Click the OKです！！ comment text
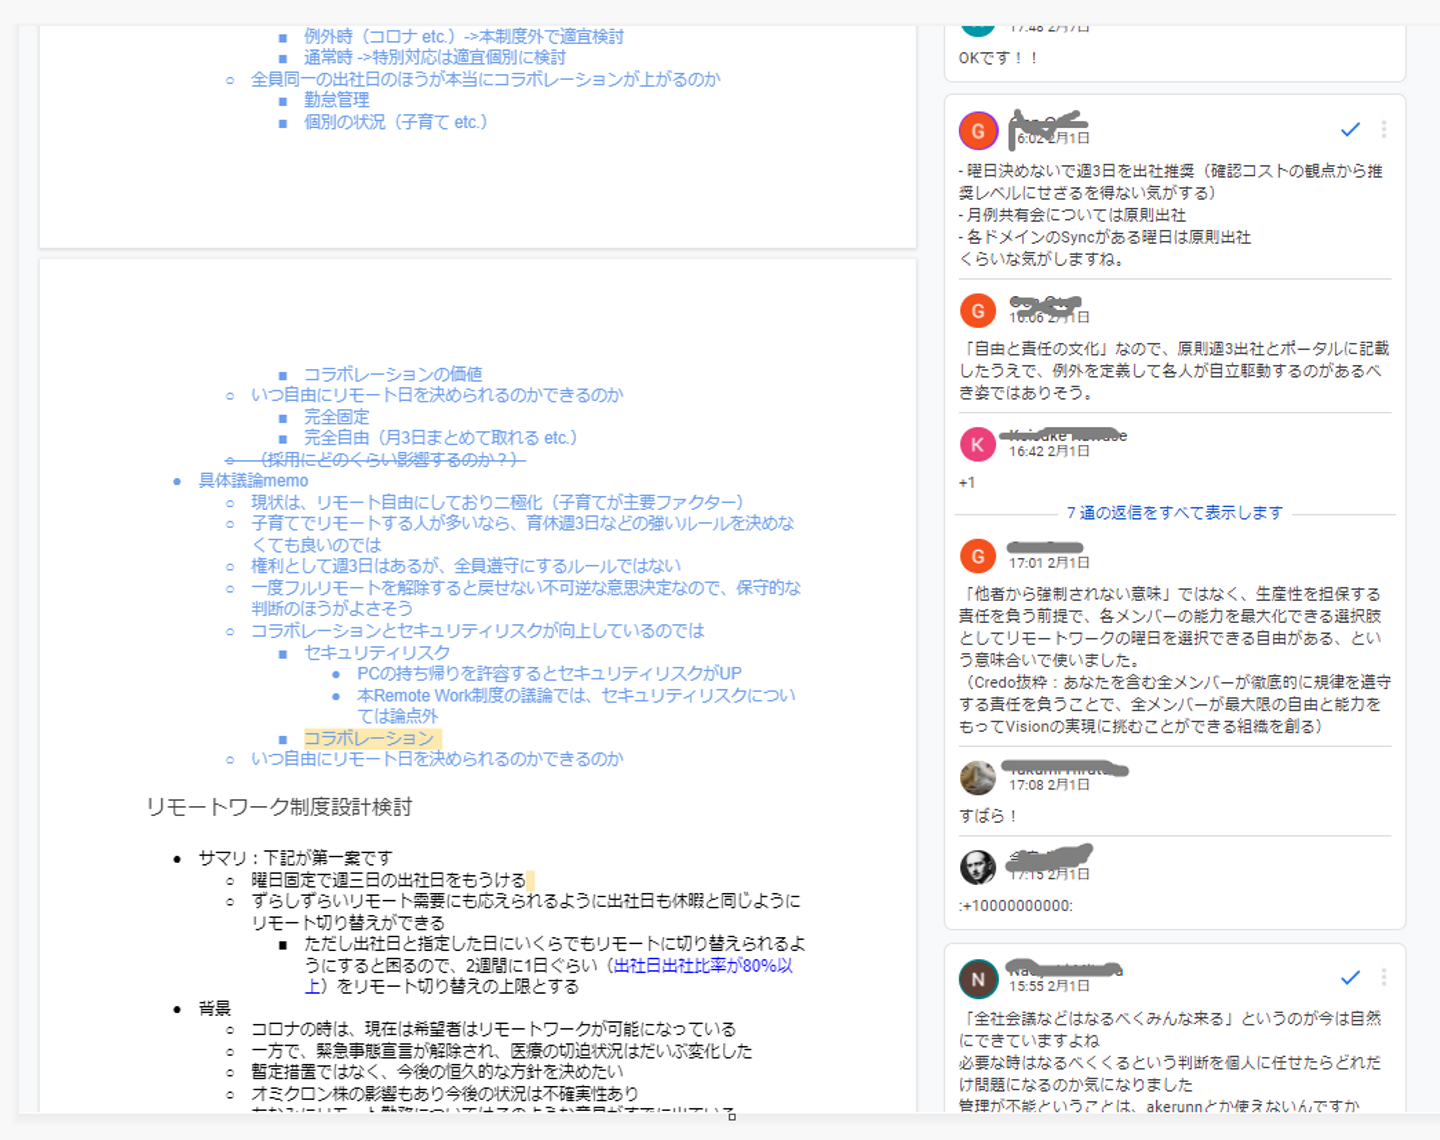1440x1140 pixels. [998, 58]
